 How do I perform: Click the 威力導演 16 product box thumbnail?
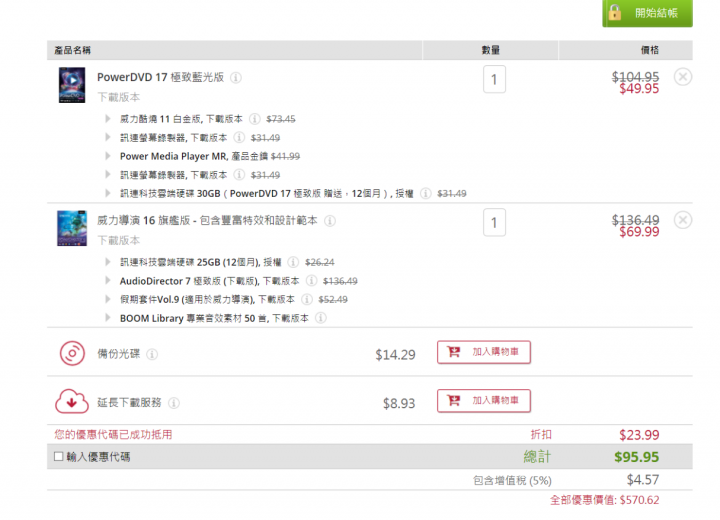72,228
